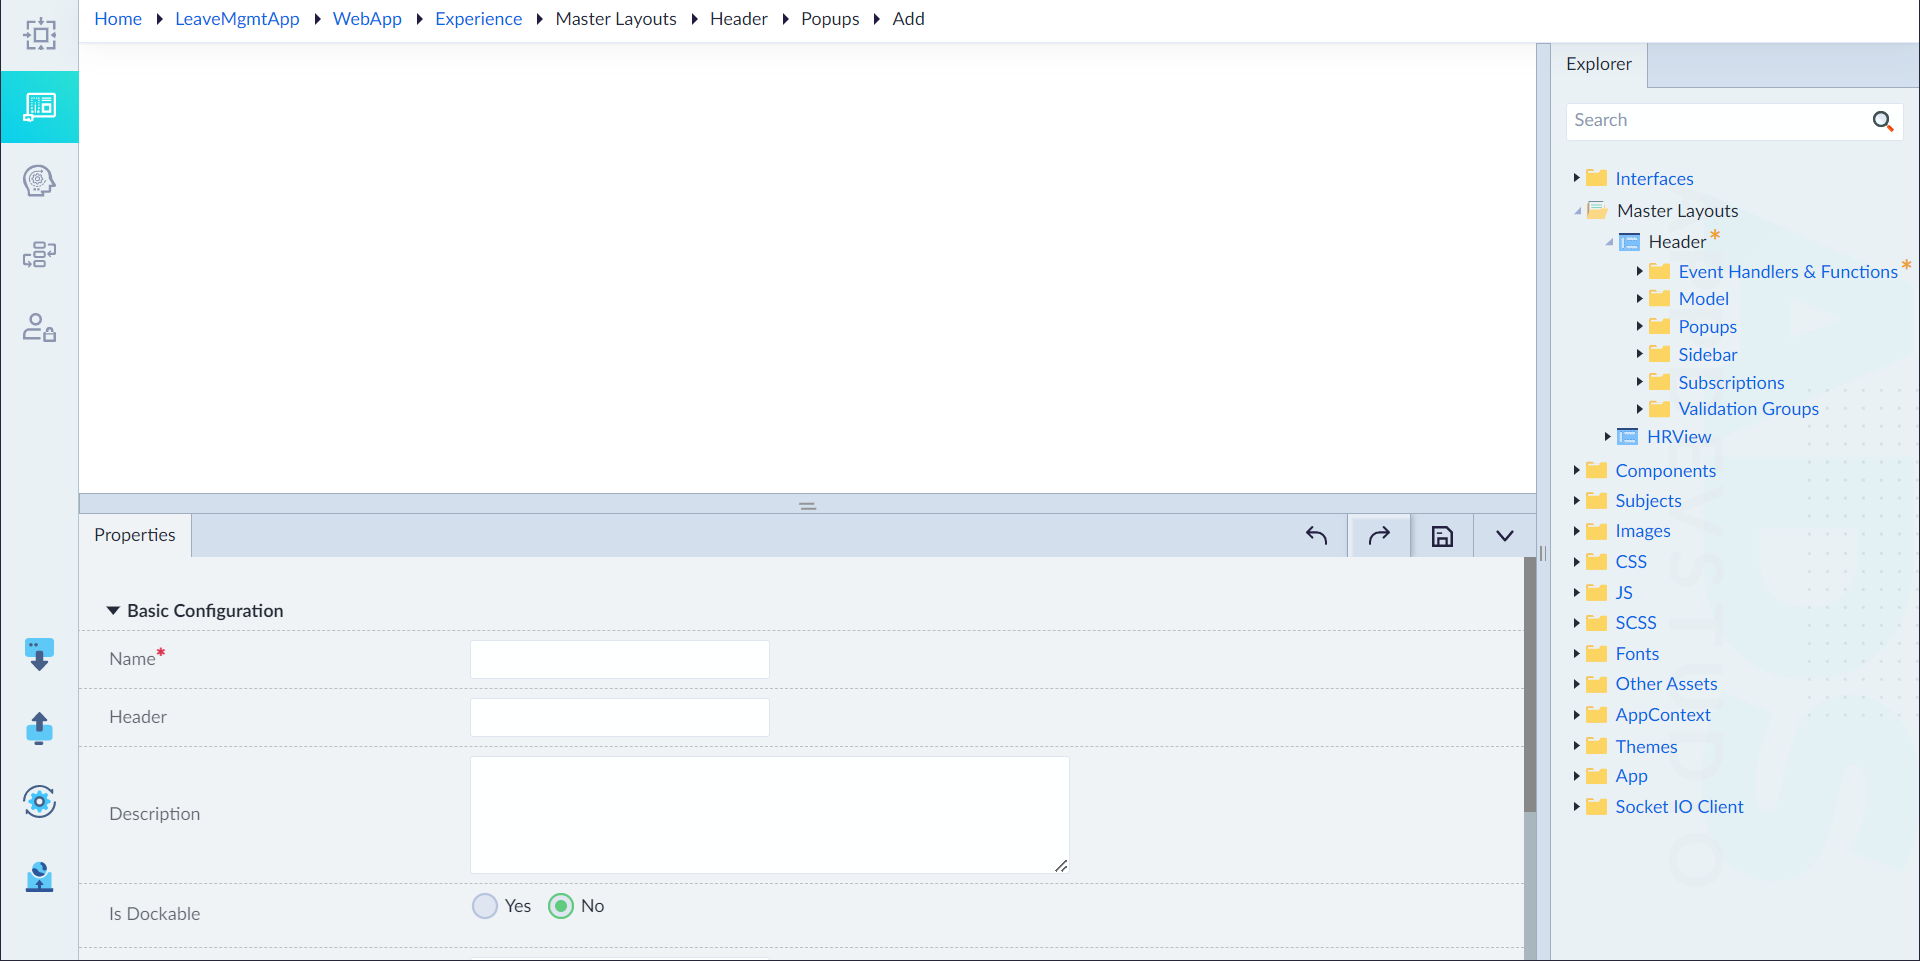Viewport: 1920px width, 961px height.
Task: Click the bottom user profile sidebar icon
Action: coord(39,876)
